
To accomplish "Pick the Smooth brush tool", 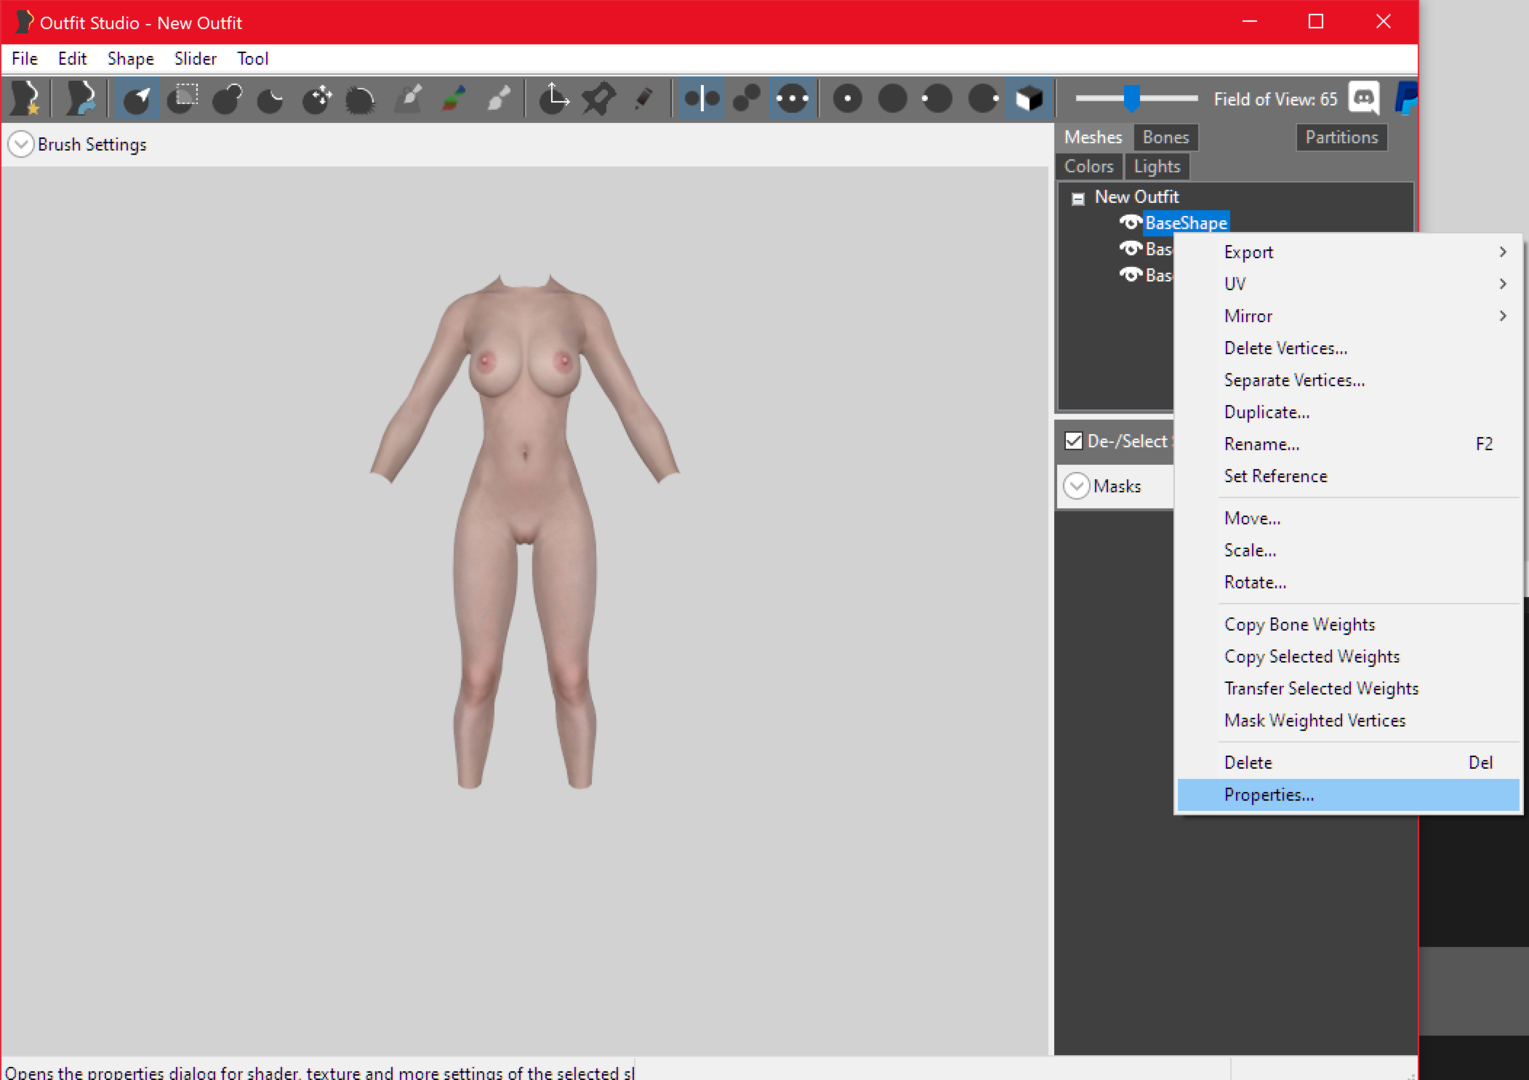I will pos(361,98).
